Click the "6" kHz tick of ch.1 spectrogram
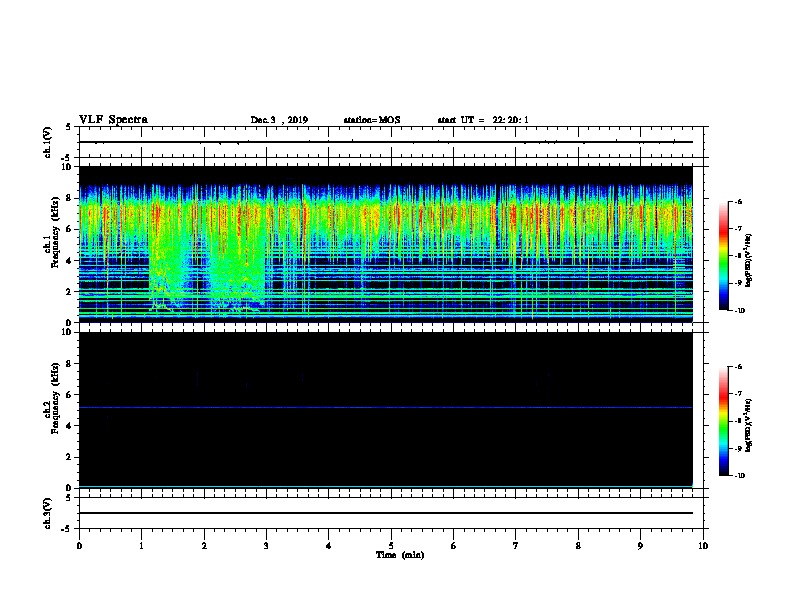The width and height of the screenshot is (792, 612). pos(69,230)
